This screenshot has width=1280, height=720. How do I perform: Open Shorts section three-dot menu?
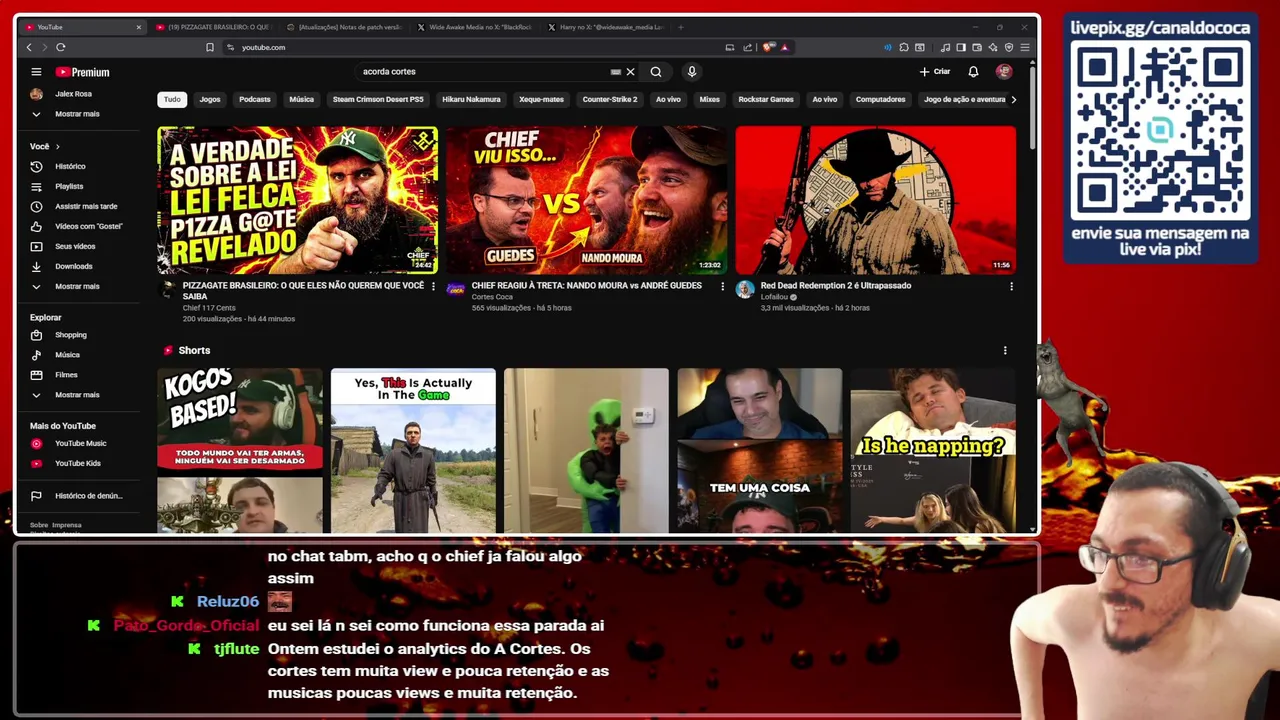point(1005,351)
